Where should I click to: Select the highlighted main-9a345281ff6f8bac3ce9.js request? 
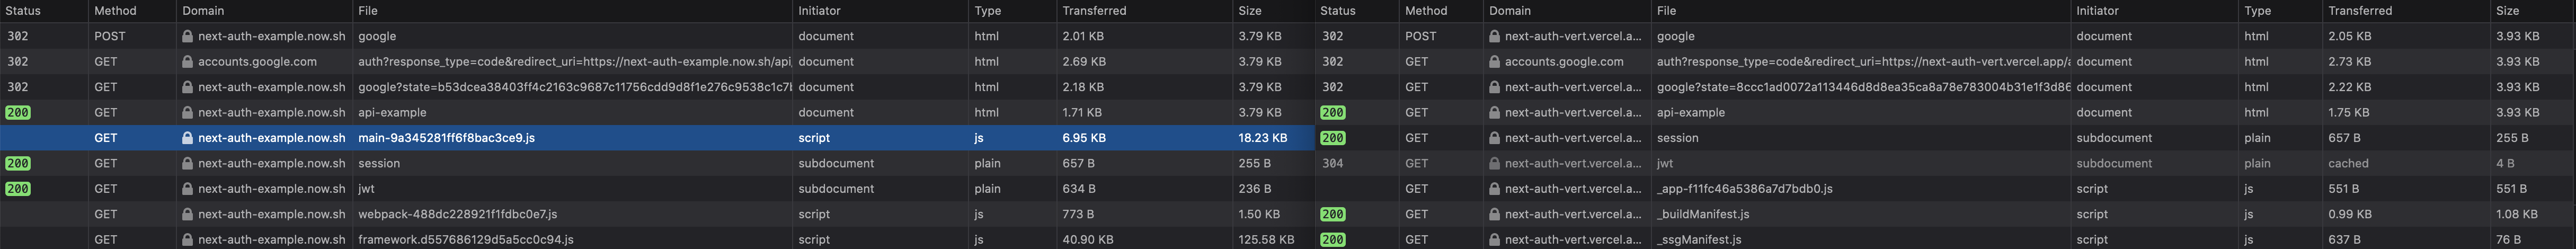pos(657,138)
